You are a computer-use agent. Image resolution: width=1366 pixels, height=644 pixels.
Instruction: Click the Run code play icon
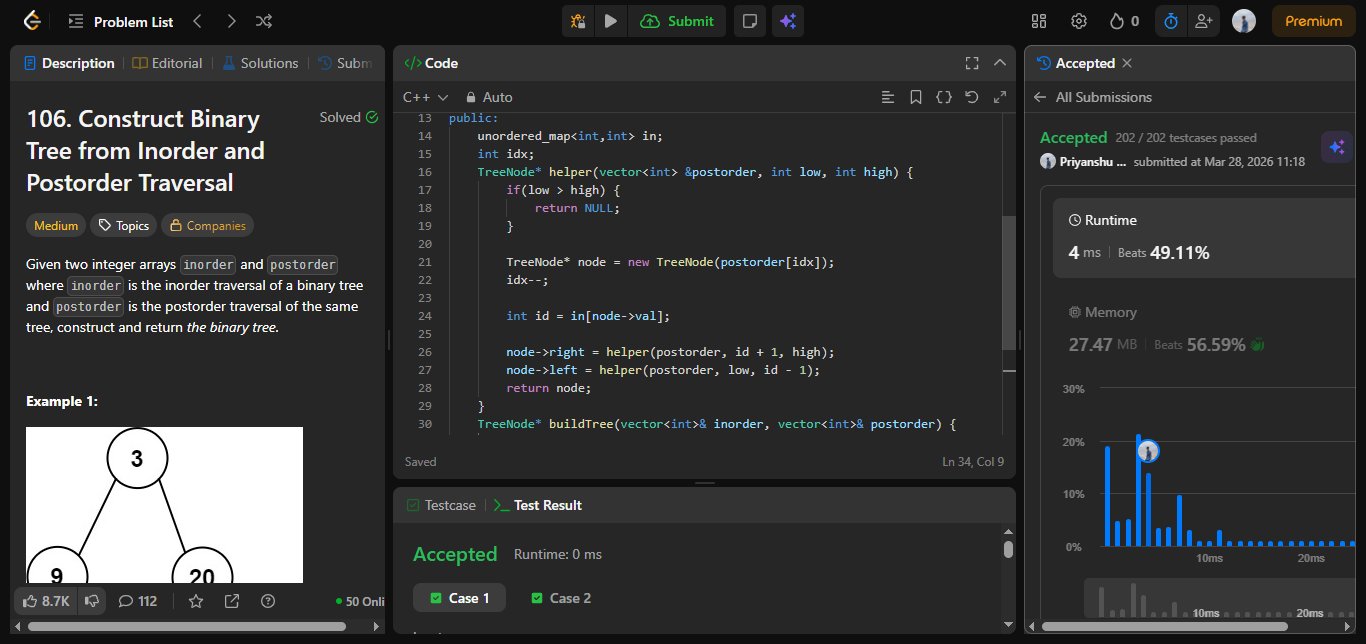point(610,21)
